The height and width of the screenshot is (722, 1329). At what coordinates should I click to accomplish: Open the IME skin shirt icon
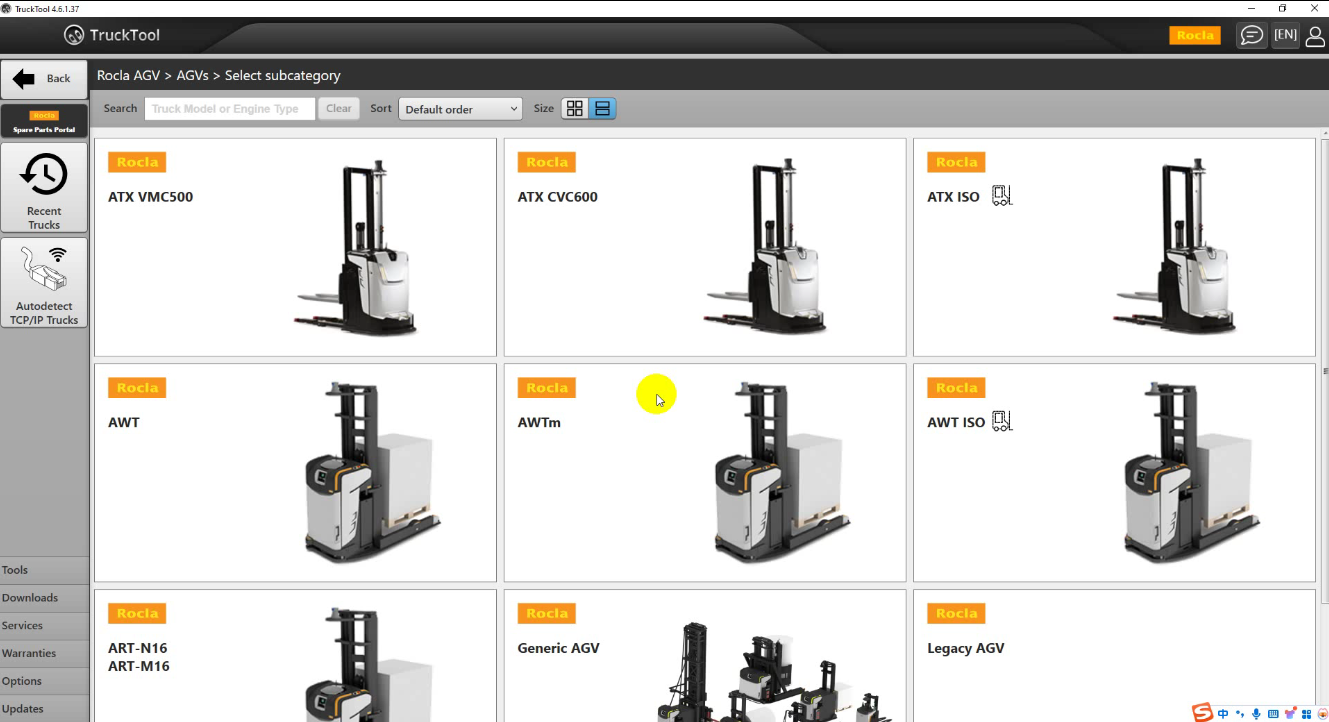1290,714
